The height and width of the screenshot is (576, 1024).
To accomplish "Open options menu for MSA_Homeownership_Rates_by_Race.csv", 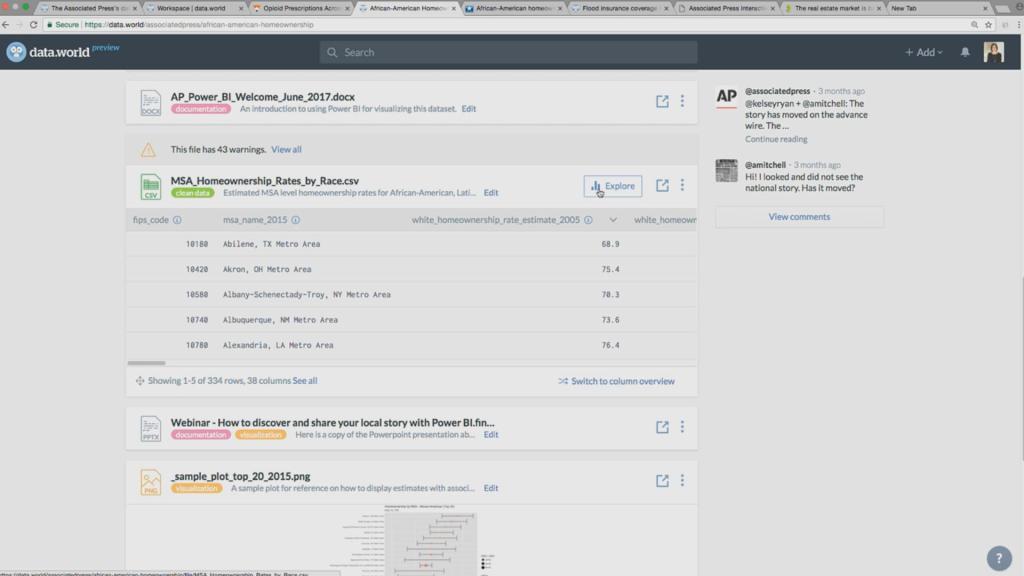I will pyautogui.click(x=682, y=185).
